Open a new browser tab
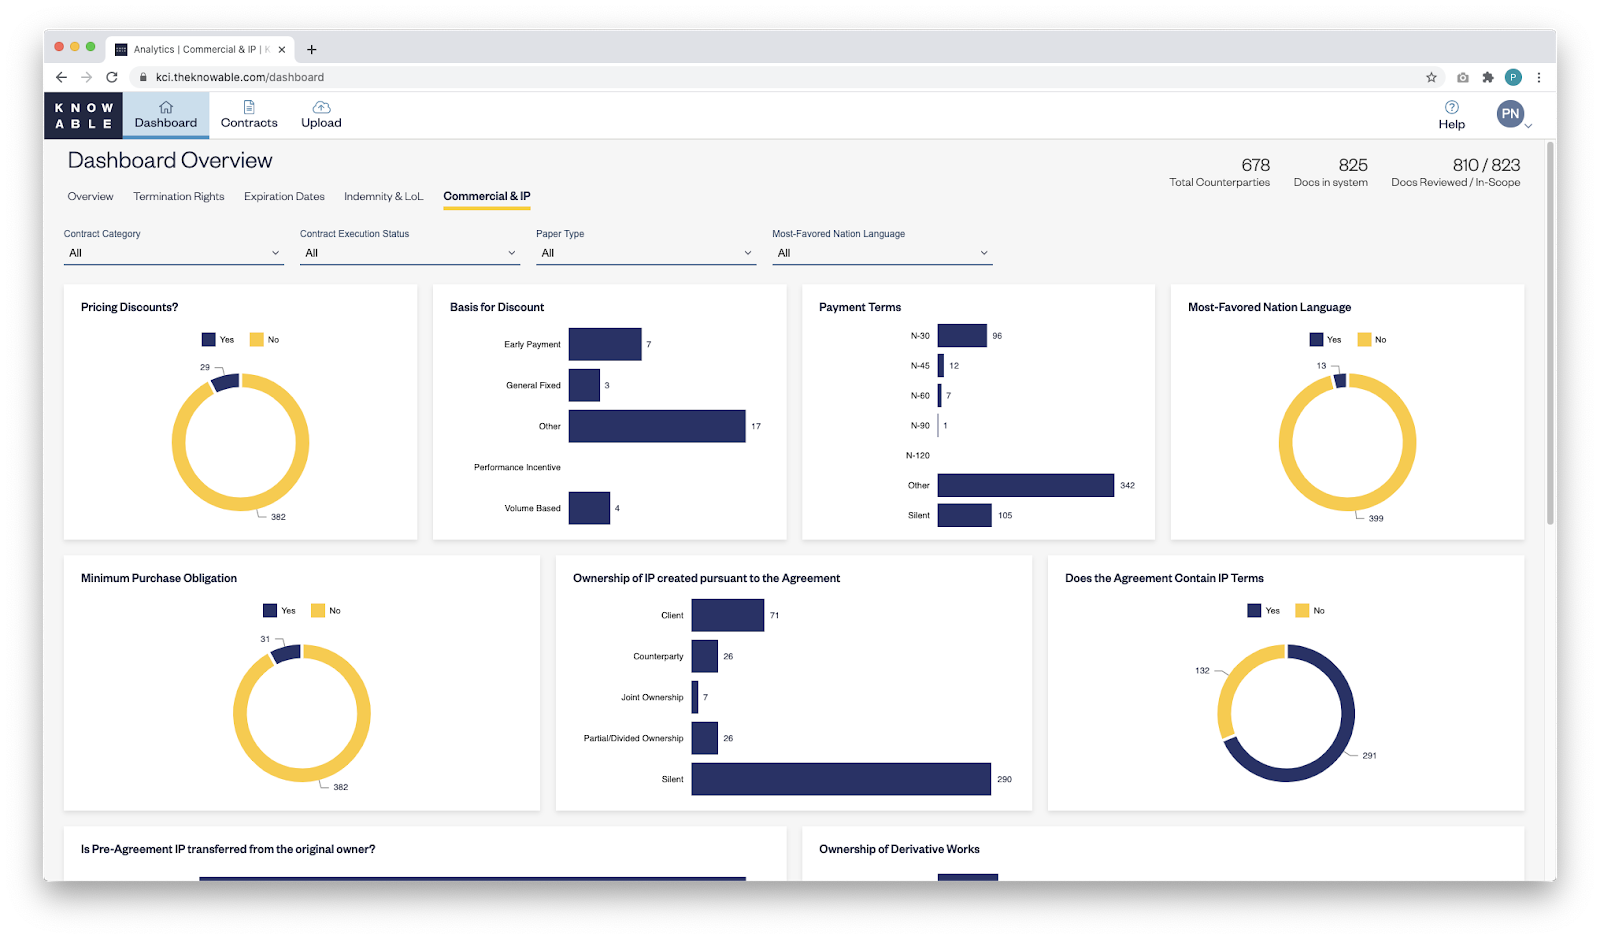1600x939 pixels. (312, 49)
